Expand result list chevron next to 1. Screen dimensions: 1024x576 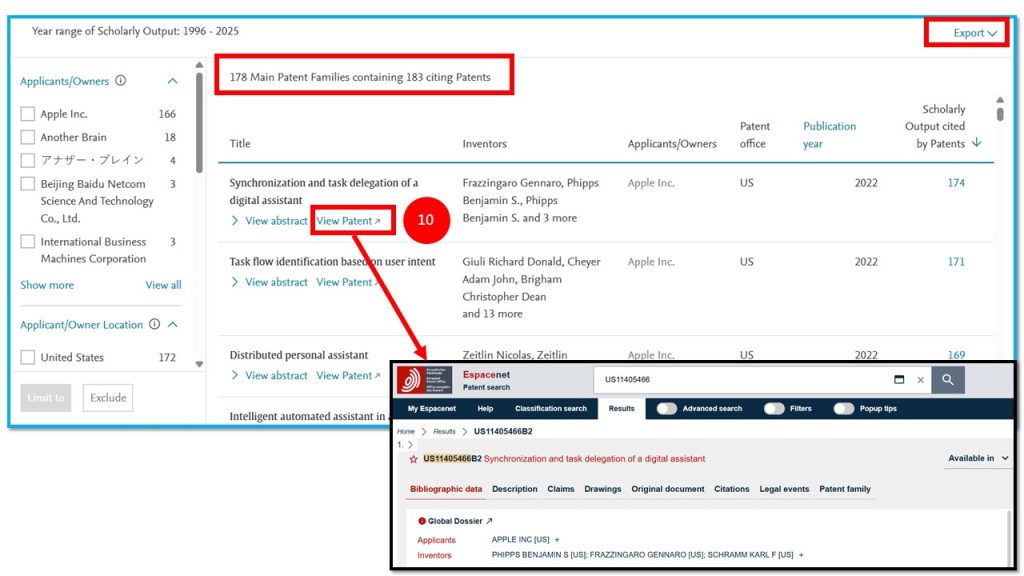pos(410,445)
